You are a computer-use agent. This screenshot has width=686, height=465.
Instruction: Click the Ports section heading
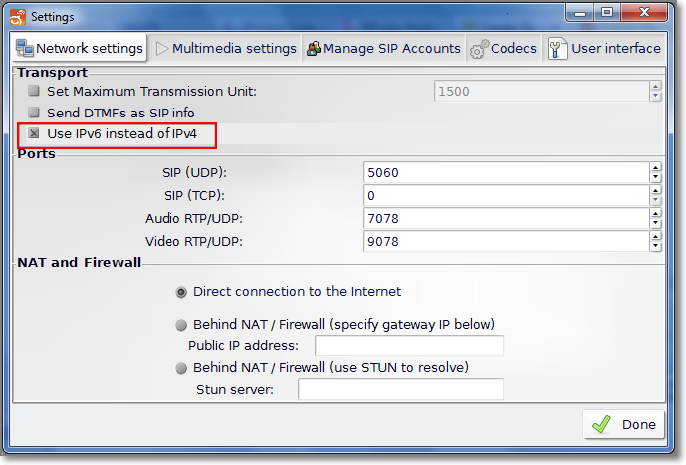point(36,154)
